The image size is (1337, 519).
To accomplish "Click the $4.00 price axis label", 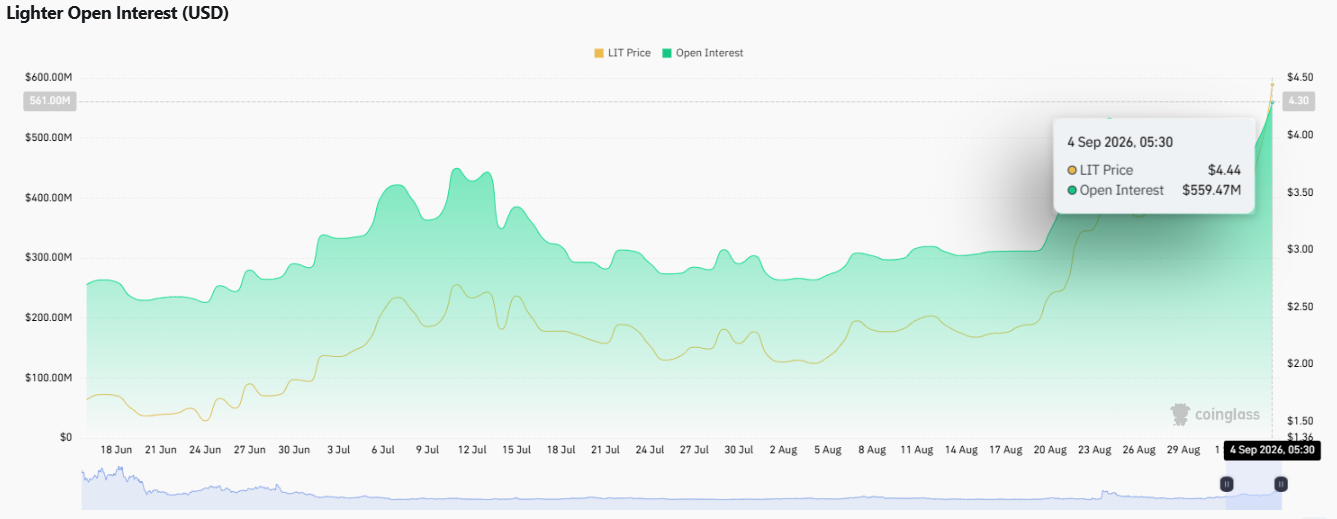I will [1300, 134].
